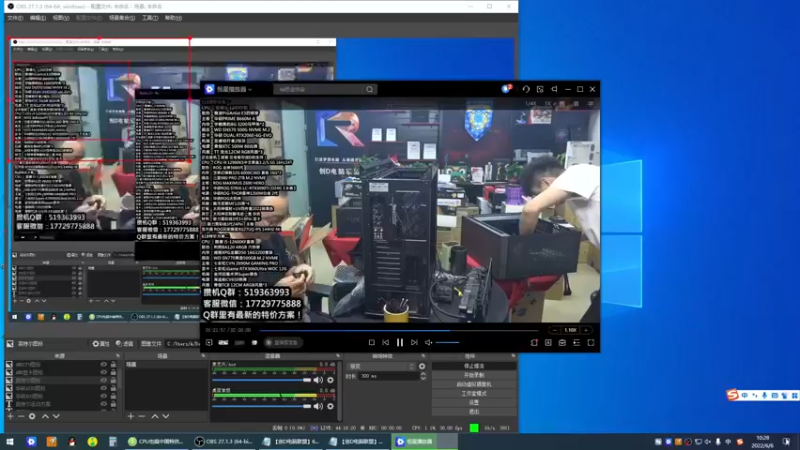Toggle the player's playlist panel icon

577,343
